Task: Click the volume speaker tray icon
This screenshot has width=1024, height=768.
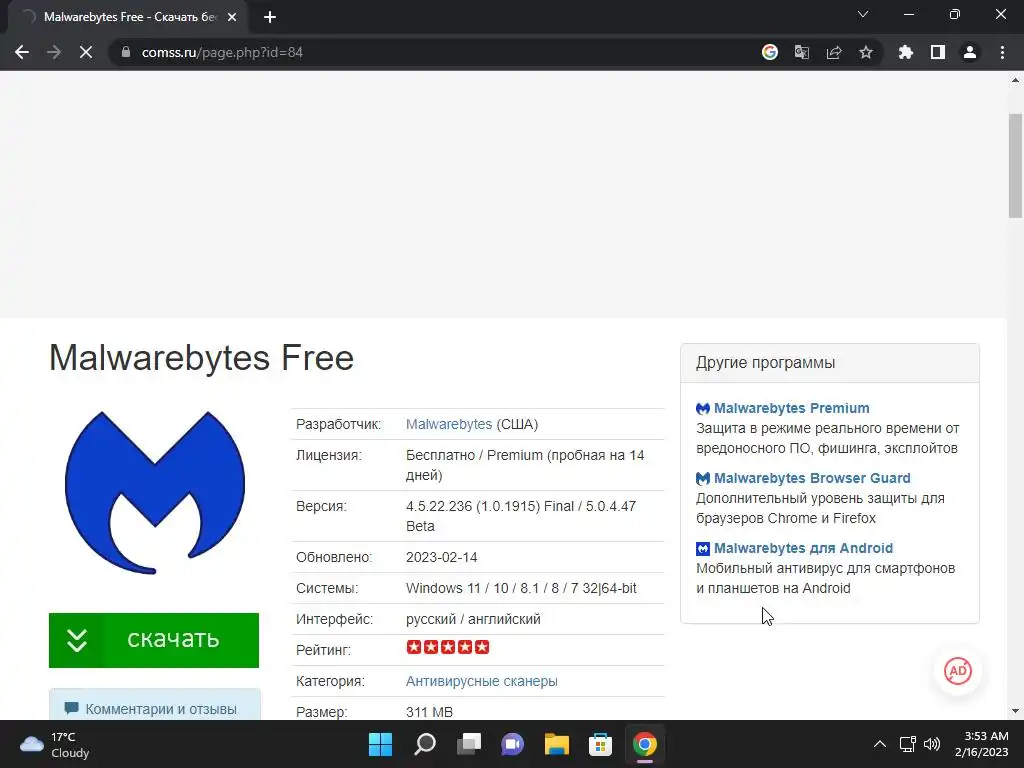Action: 932,744
